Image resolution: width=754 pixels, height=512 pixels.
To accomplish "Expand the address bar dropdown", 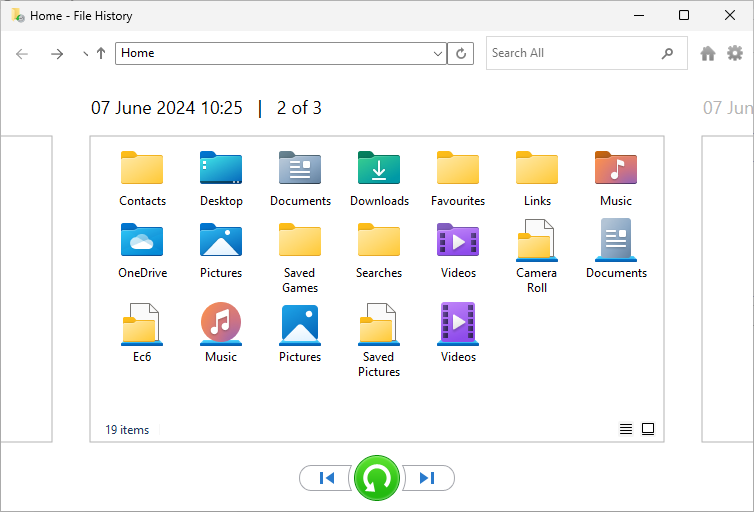I will click(x=438, y=54).
